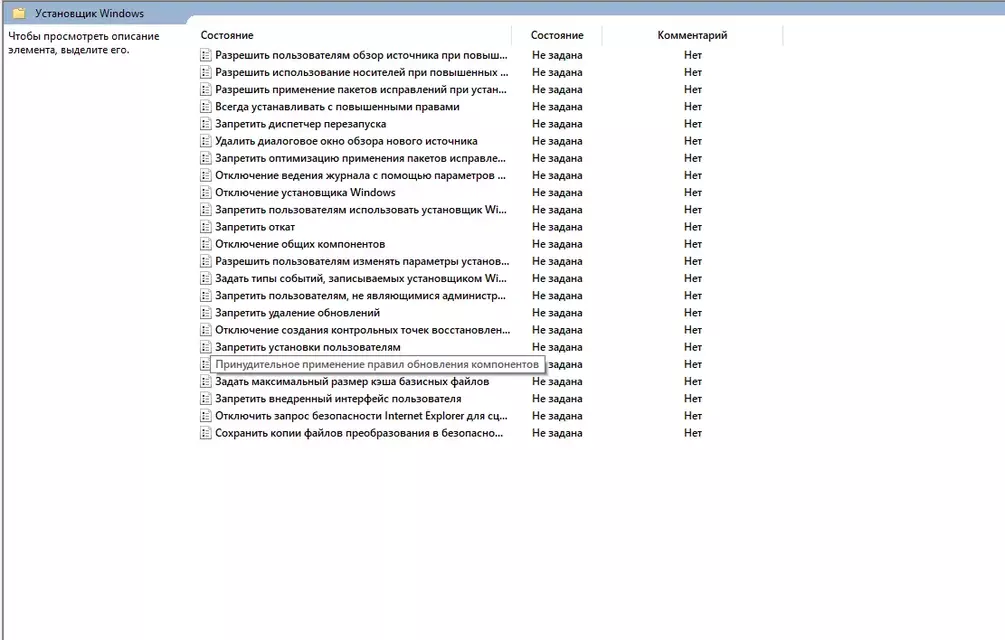Click policy icon for Удалить диалоговое окно обзора
Viewport: 1005px width, 640px height.
click(206, 141)
